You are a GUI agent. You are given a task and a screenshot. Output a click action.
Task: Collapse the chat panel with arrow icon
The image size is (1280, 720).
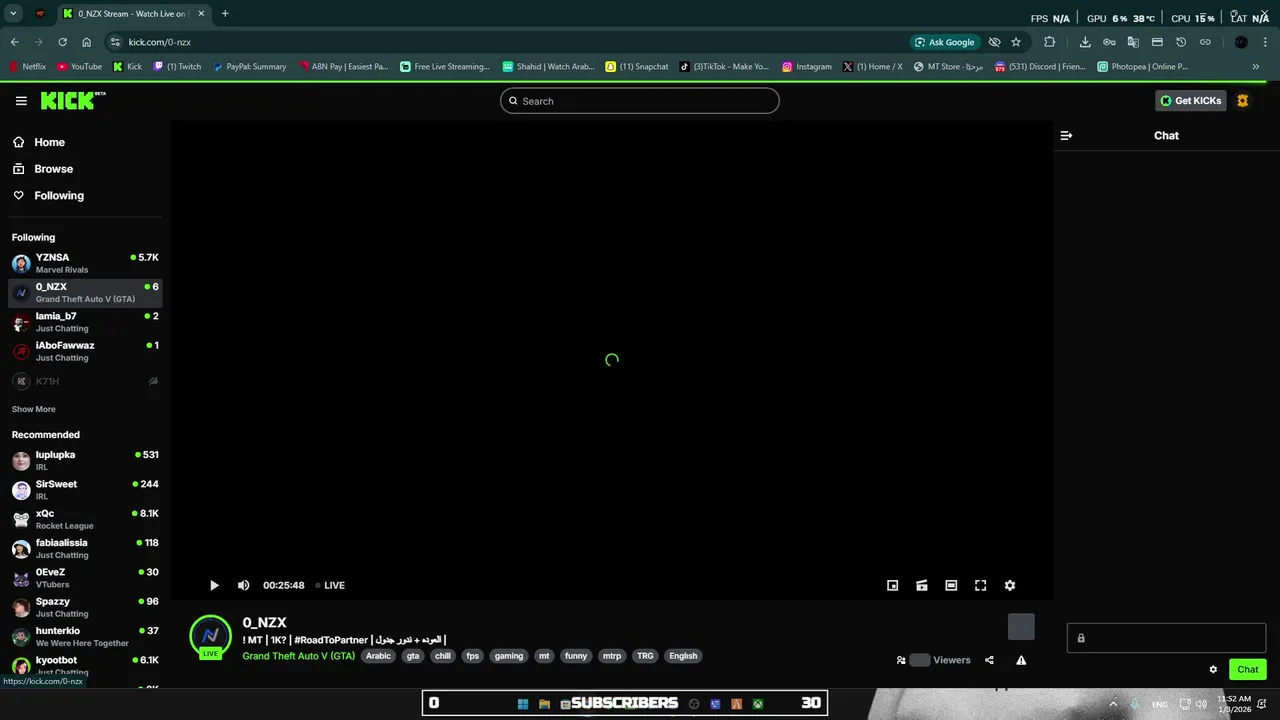[x=1066, y=135]
